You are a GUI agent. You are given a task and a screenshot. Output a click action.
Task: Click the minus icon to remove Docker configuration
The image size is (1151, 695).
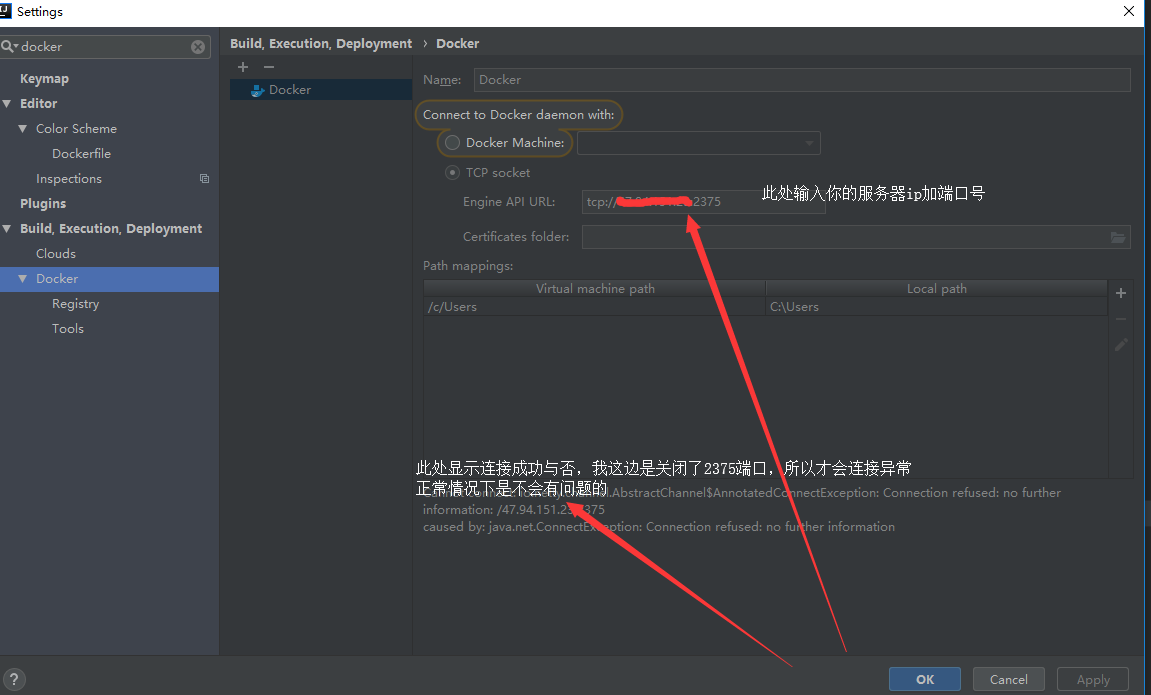268,67
